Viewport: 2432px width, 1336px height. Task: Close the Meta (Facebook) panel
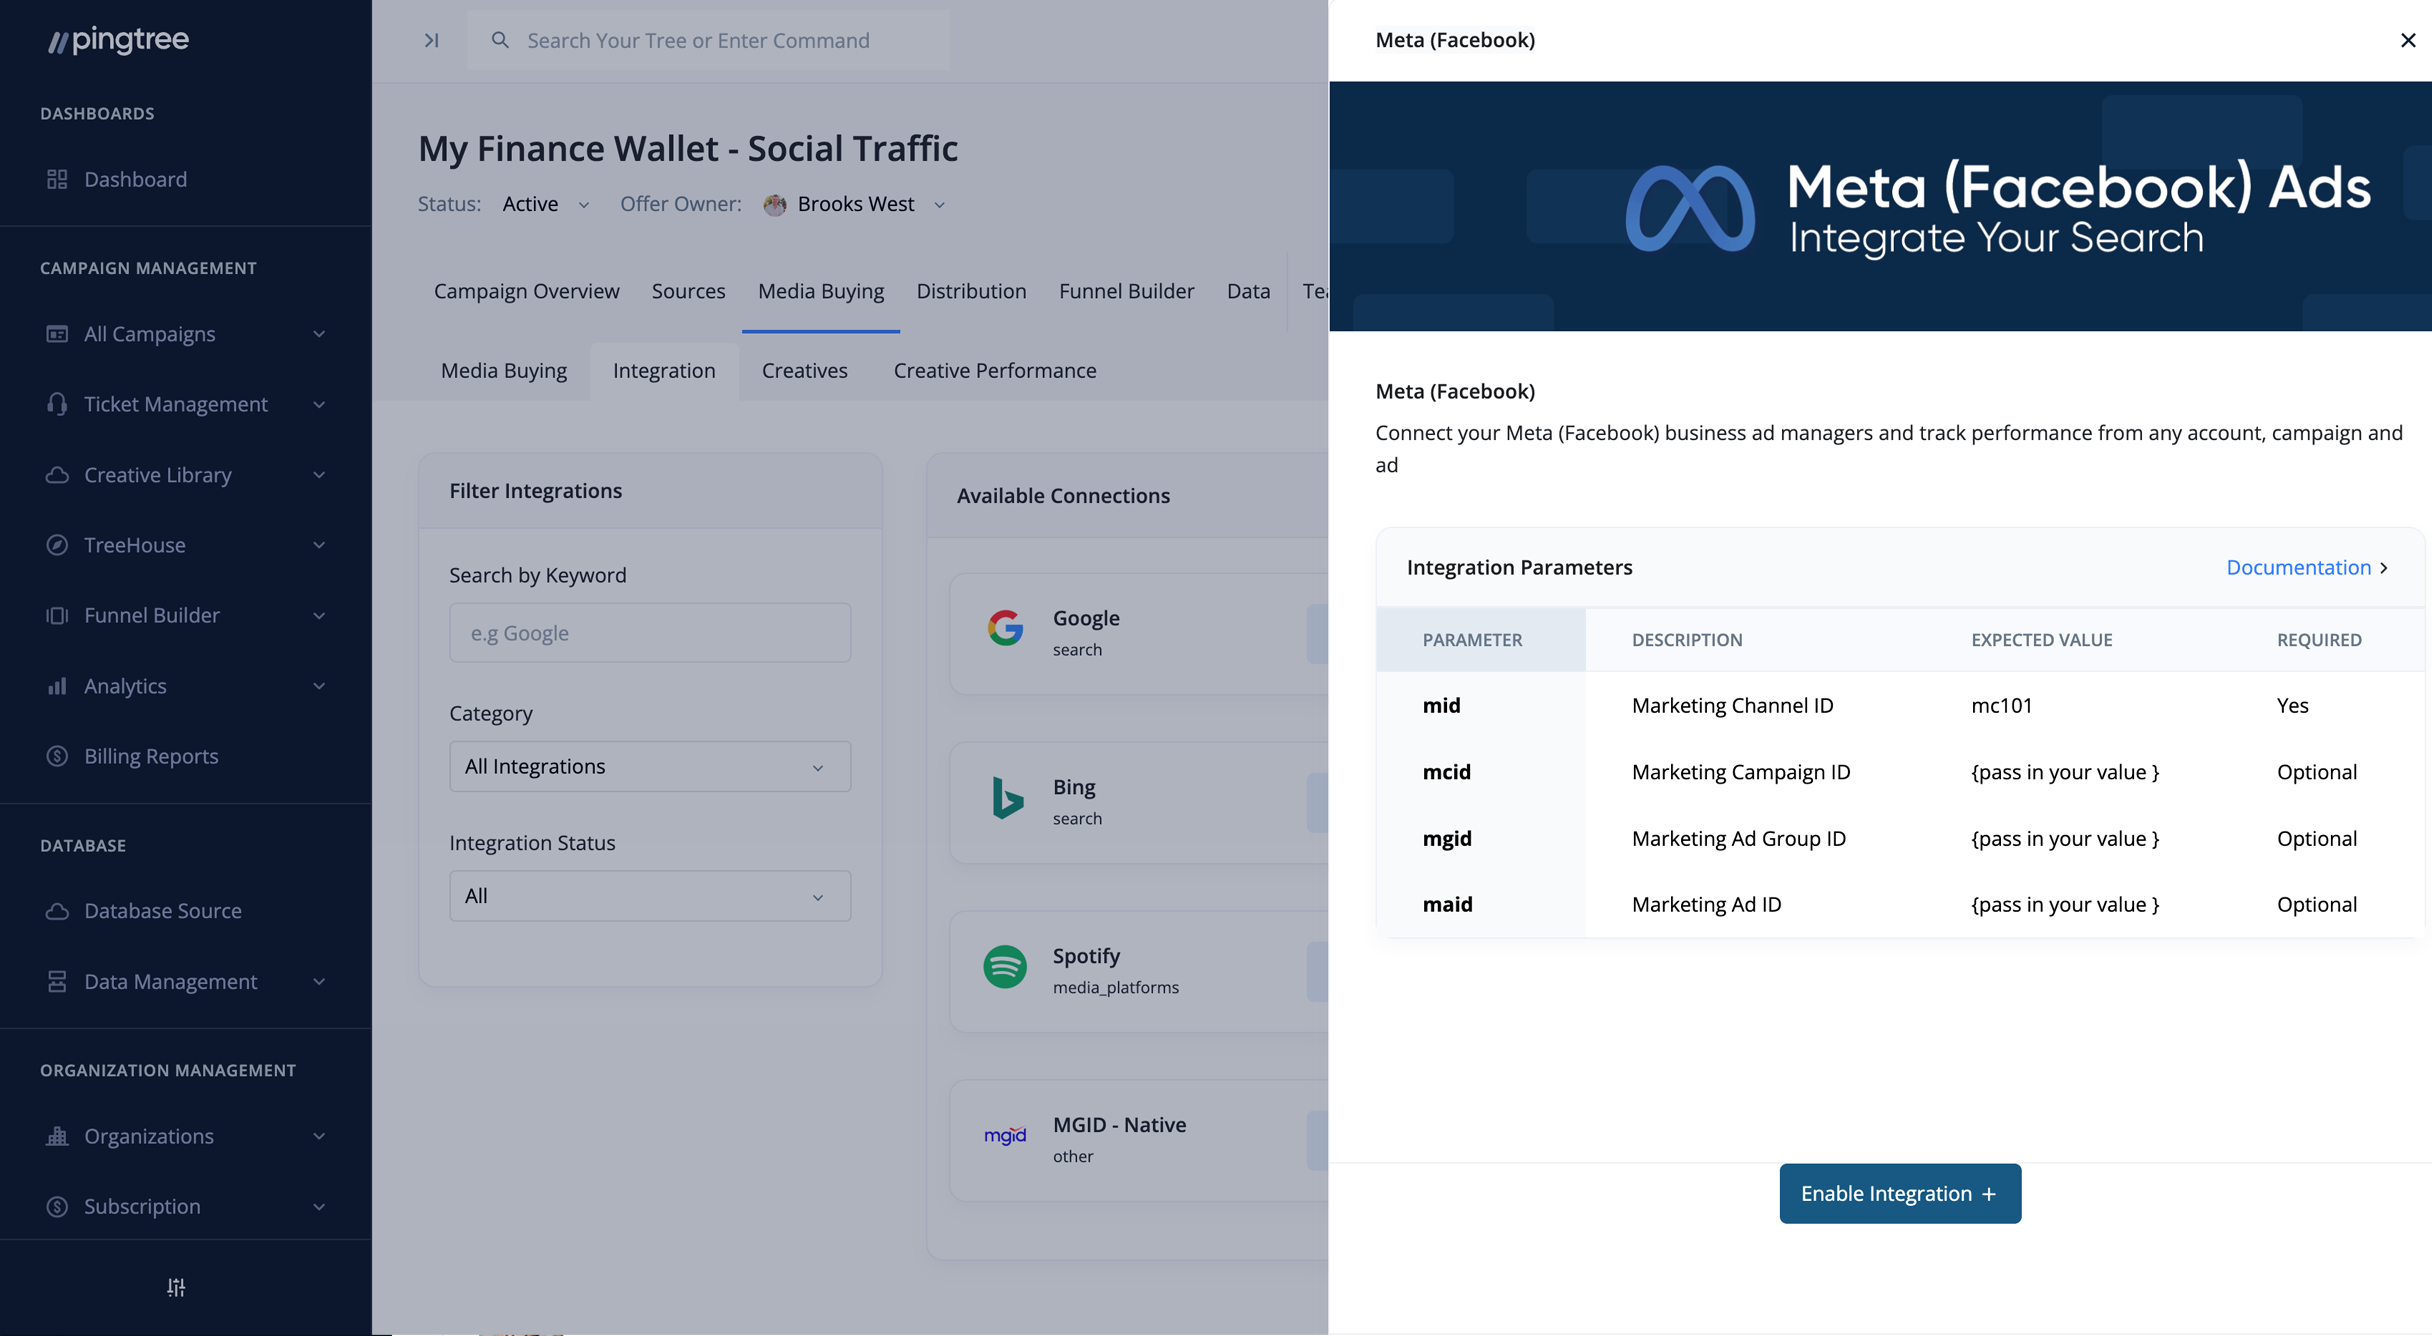point(2407,40)
